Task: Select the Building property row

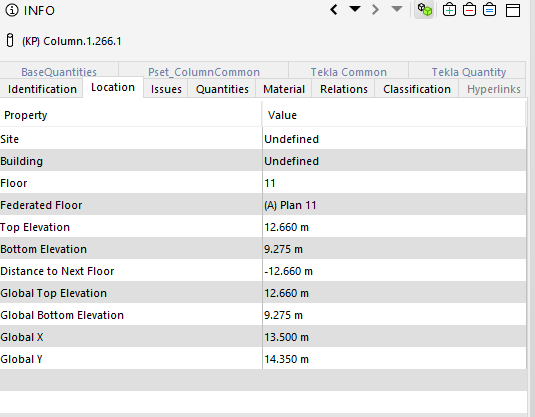Action: point(263,161)
